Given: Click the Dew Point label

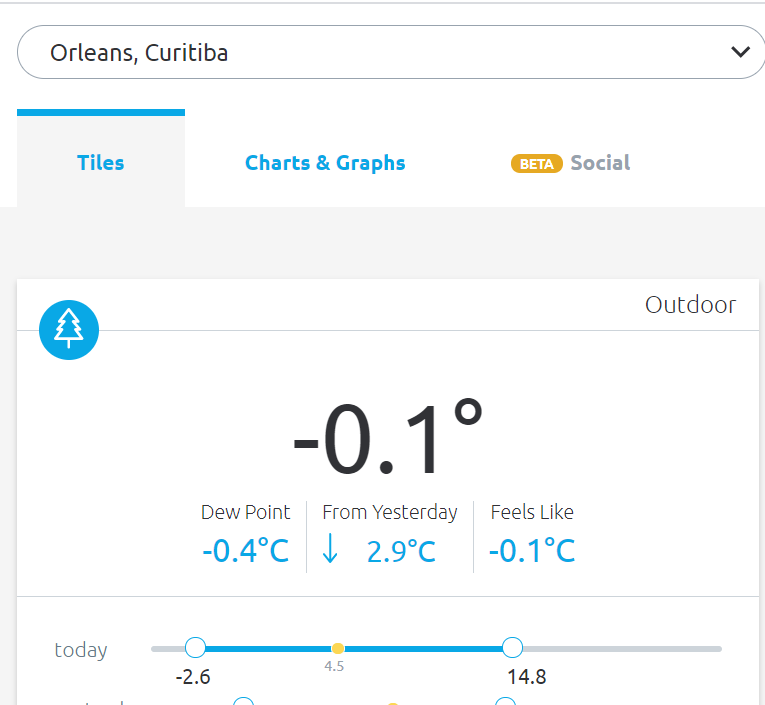Looking at the screenshot, I should pyautogui.click(x=245, y=512).
